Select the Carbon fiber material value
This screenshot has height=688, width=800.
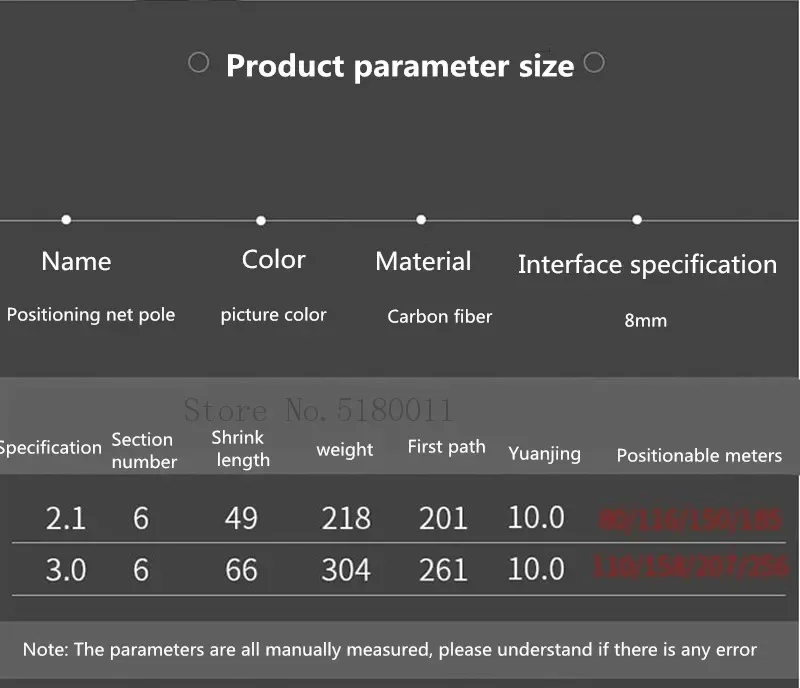click(440, 317)
